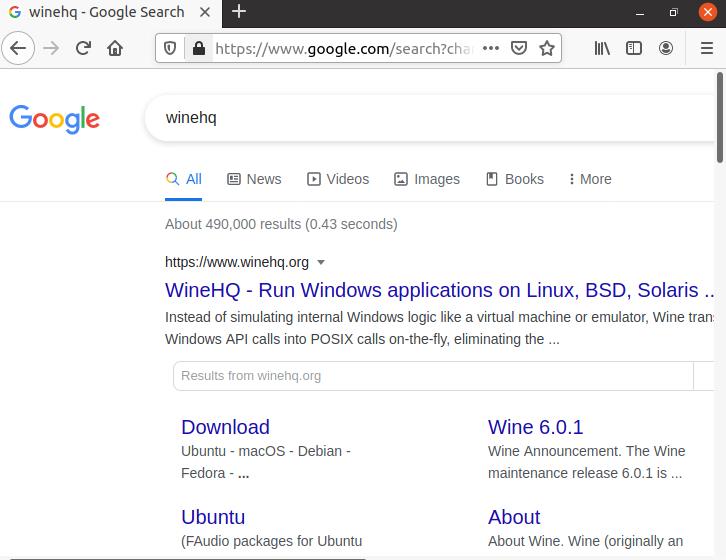Select the All results tab
The height and width of the screenshot is (560, 726).
(x=184, y=179)
